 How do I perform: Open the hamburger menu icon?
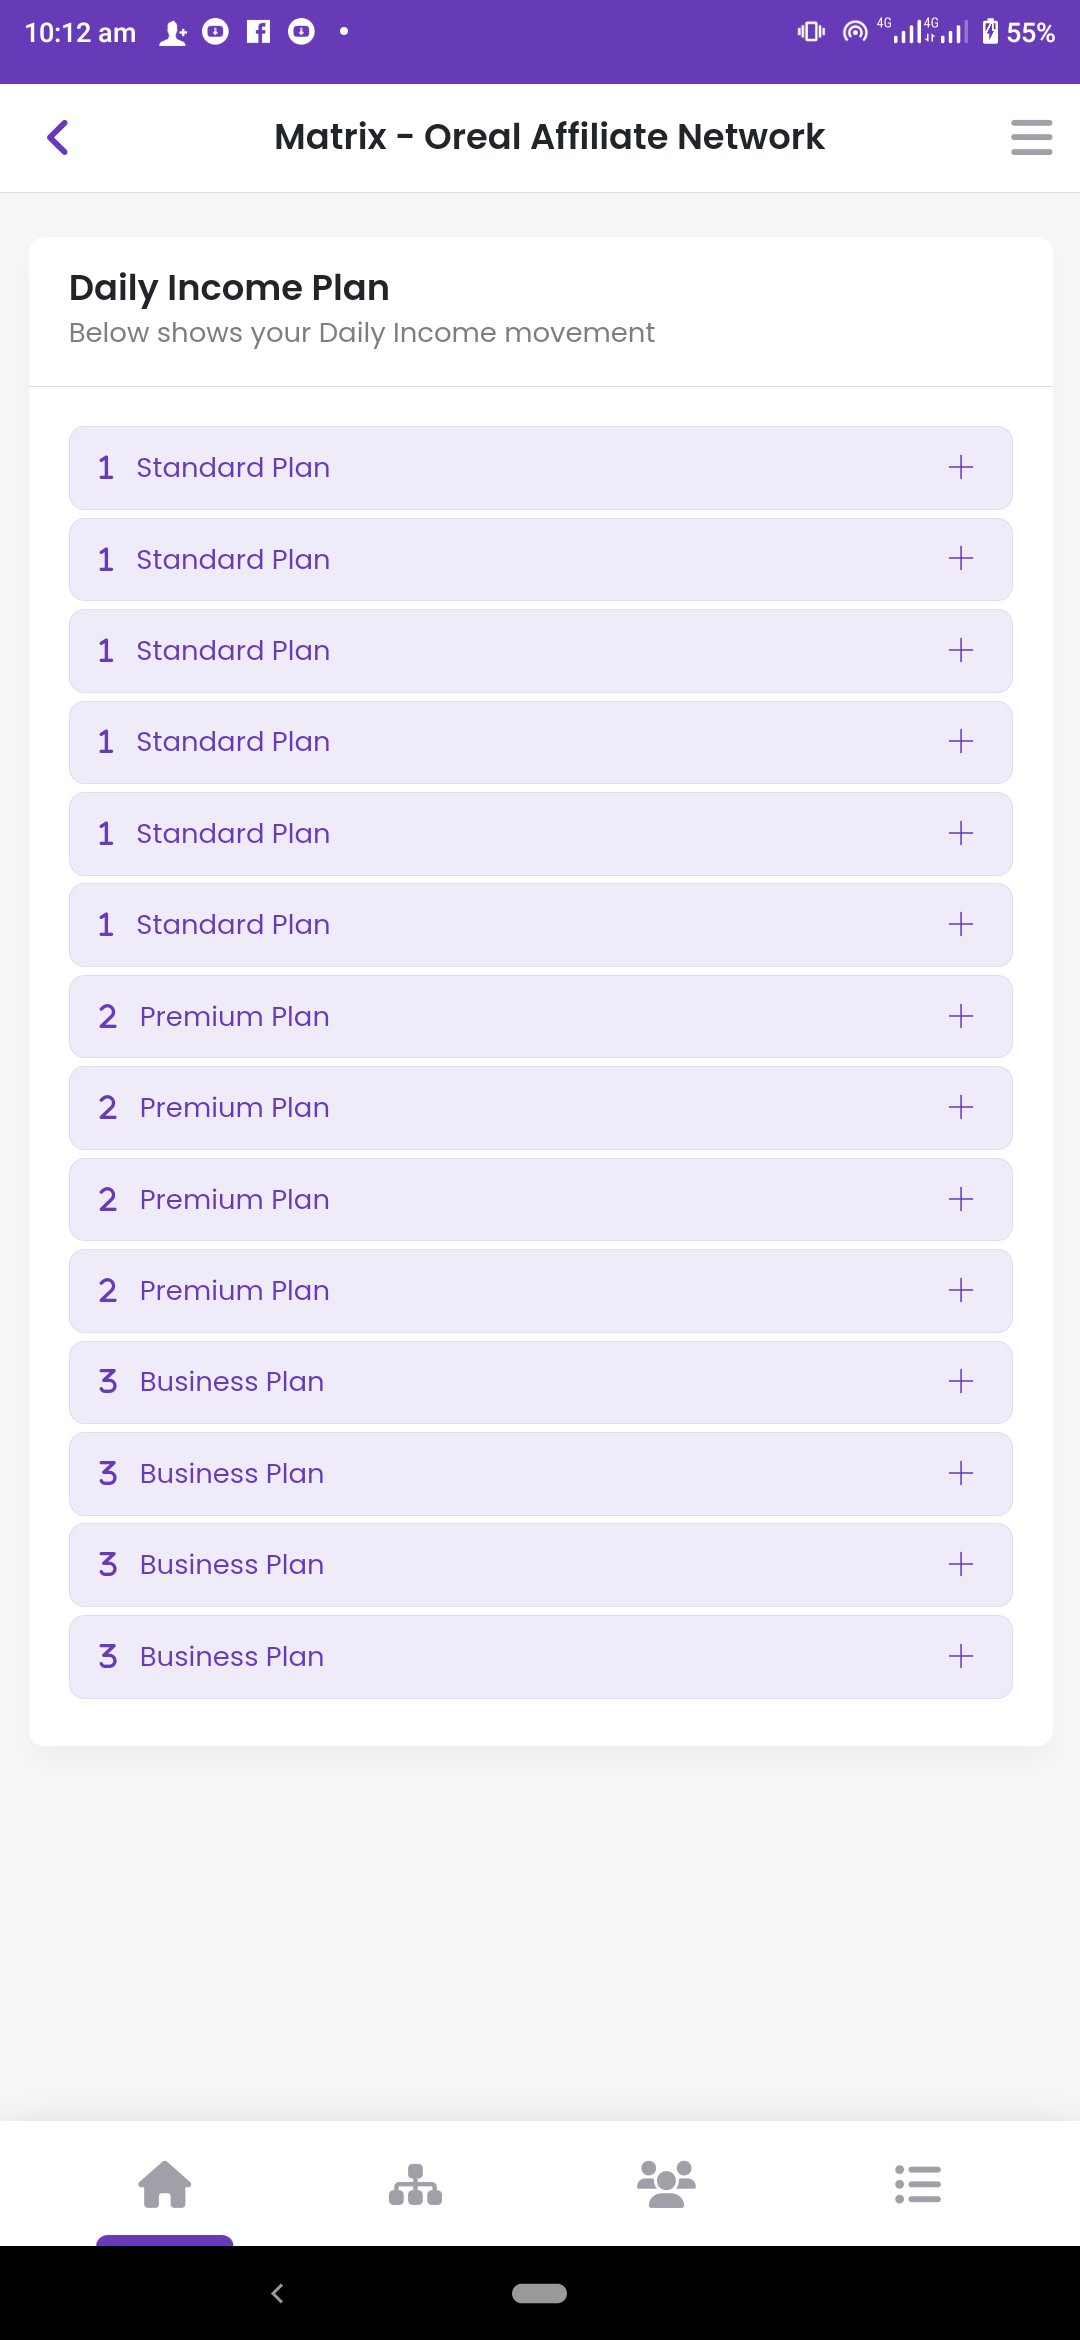coord(1031,137)
